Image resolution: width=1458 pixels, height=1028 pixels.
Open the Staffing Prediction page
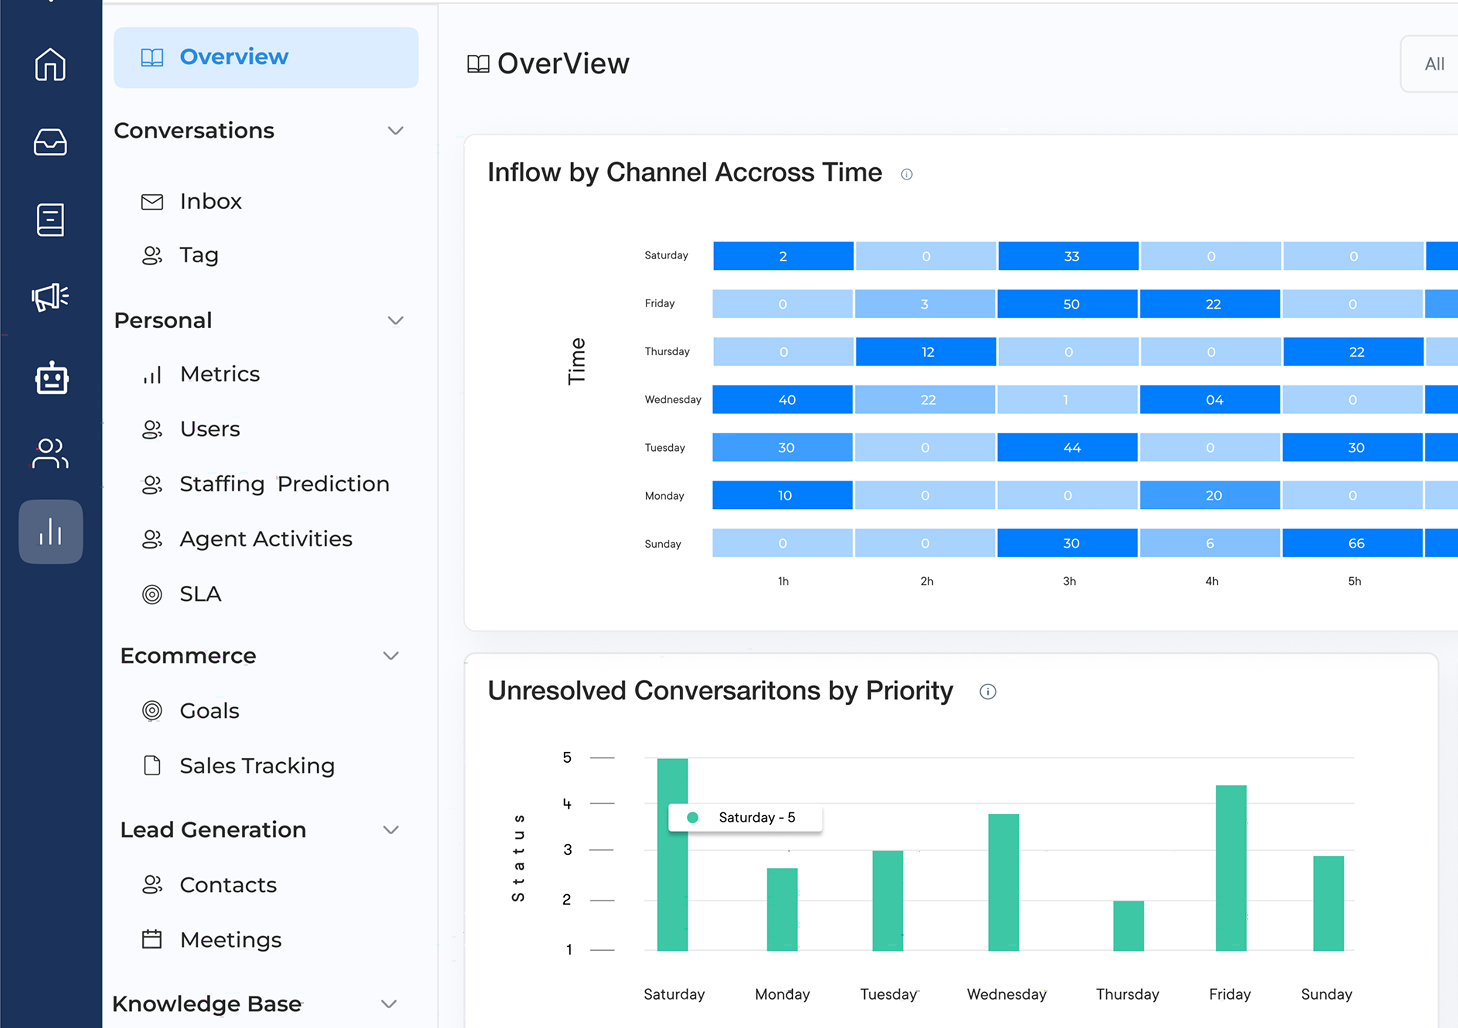[x=284, y=483]
